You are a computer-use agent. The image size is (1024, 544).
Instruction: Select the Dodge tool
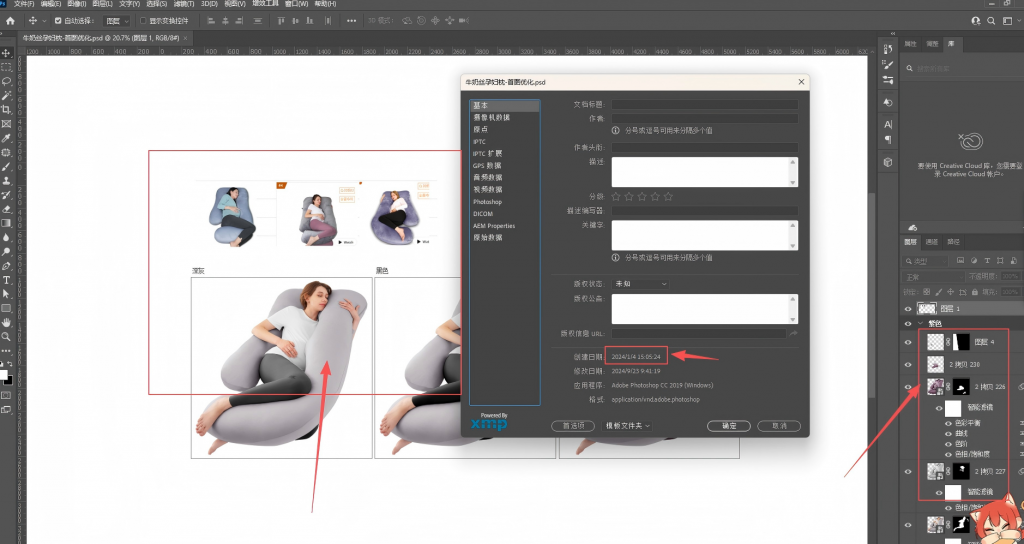(7, 251)
